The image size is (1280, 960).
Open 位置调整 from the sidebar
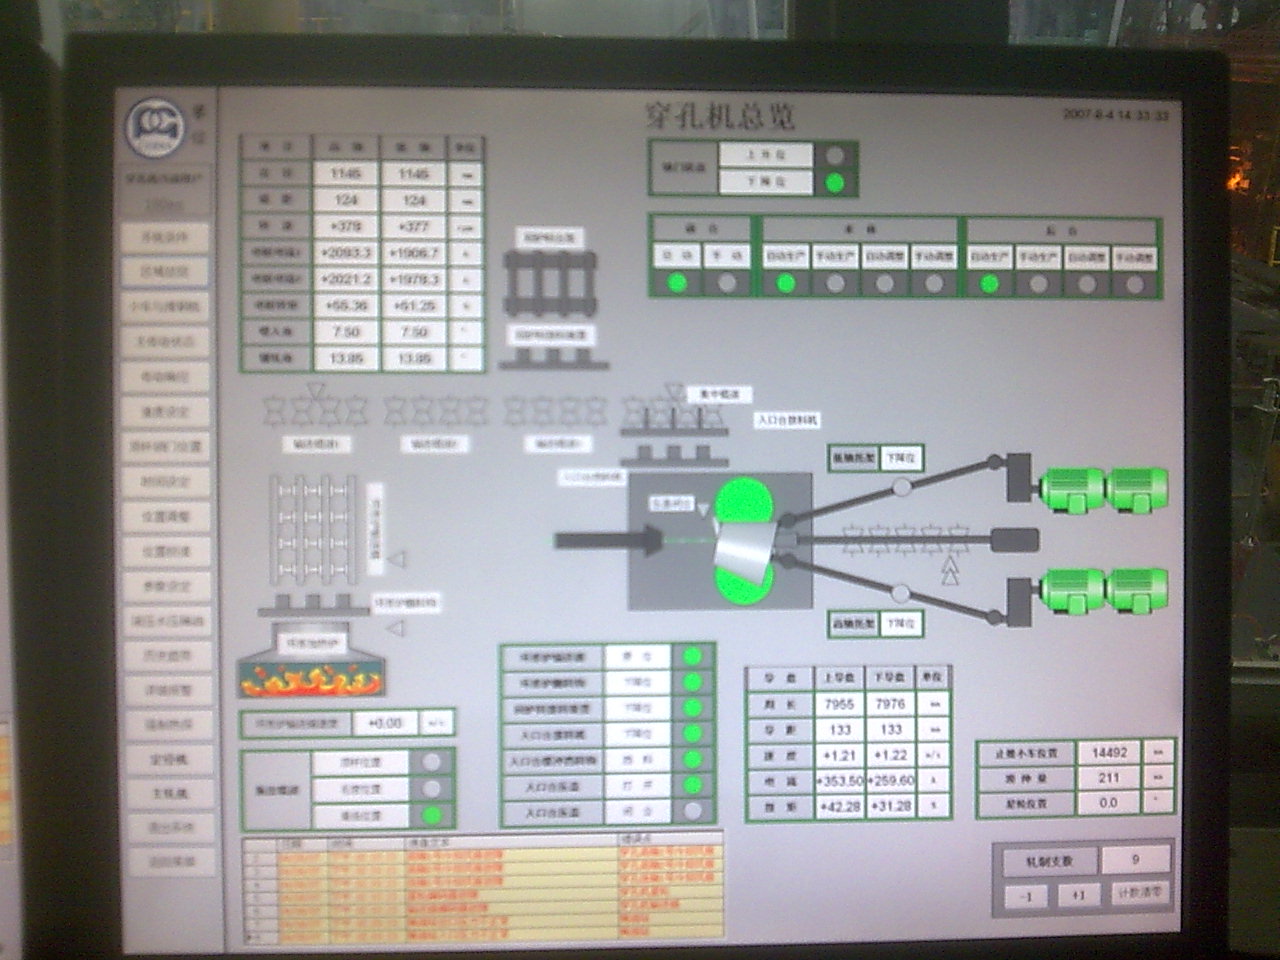coord(166,516)
